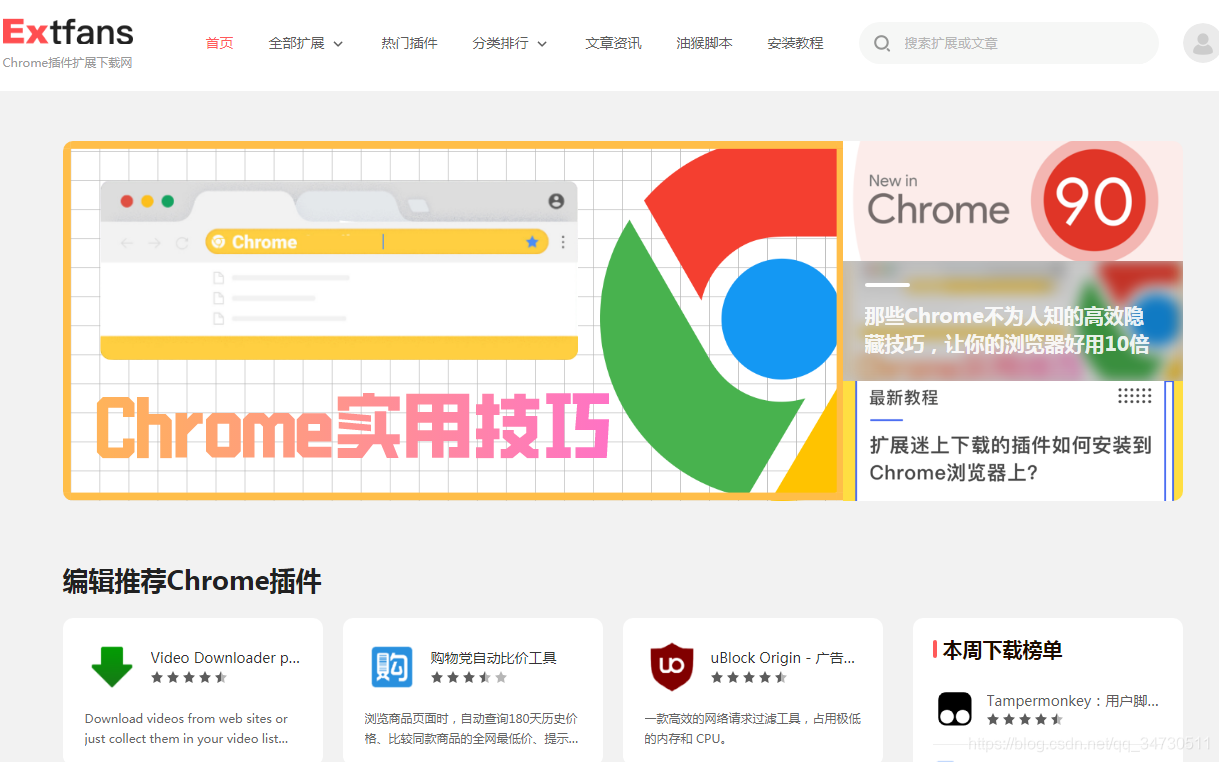Open 分类排行 nav item
This screenshot has height=762, width=1219.
pyautogui.click(x=500, y=43)
